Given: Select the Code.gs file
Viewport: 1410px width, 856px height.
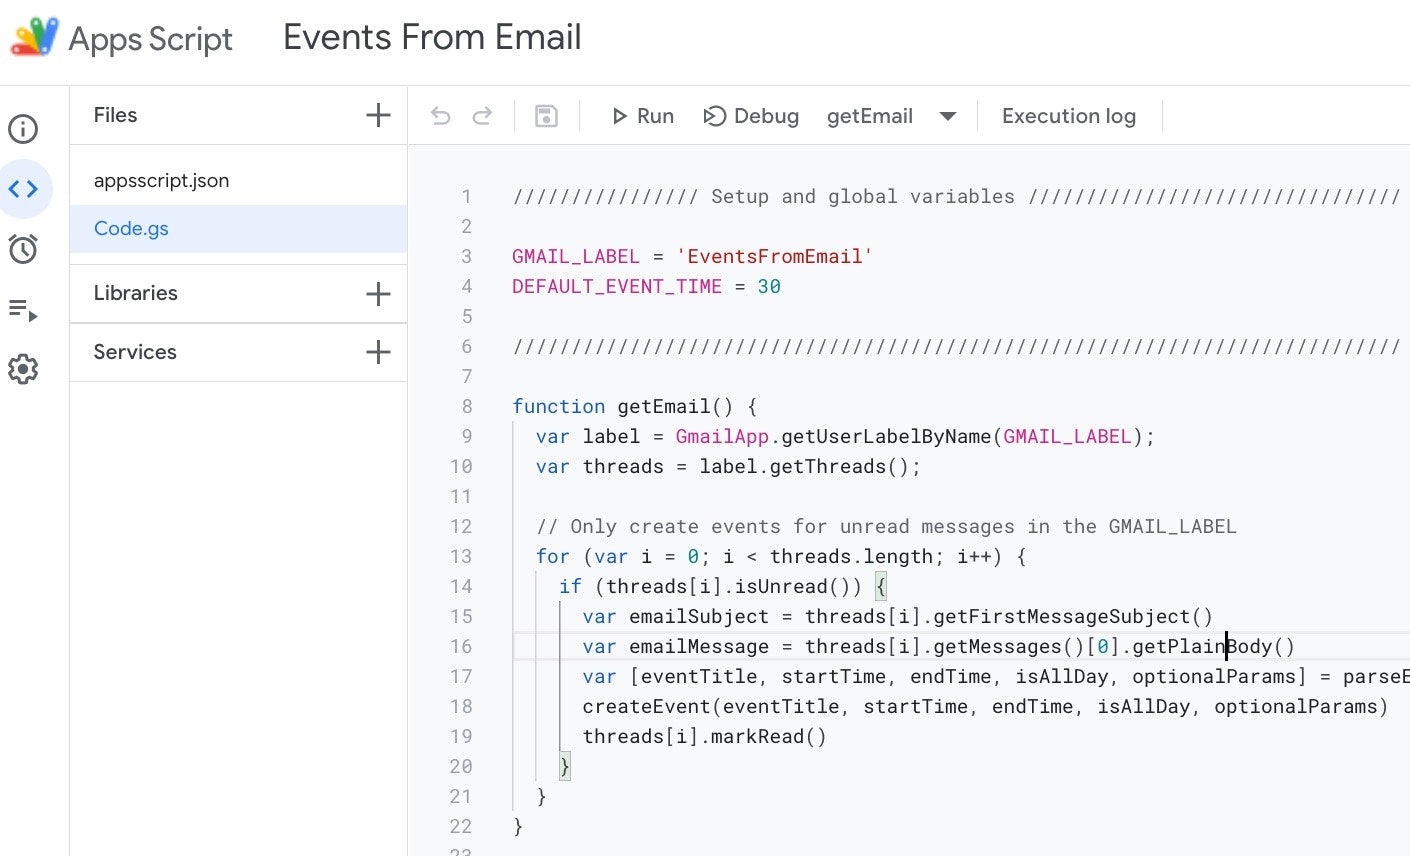Looking at the screenshot, I should [131, 228].
